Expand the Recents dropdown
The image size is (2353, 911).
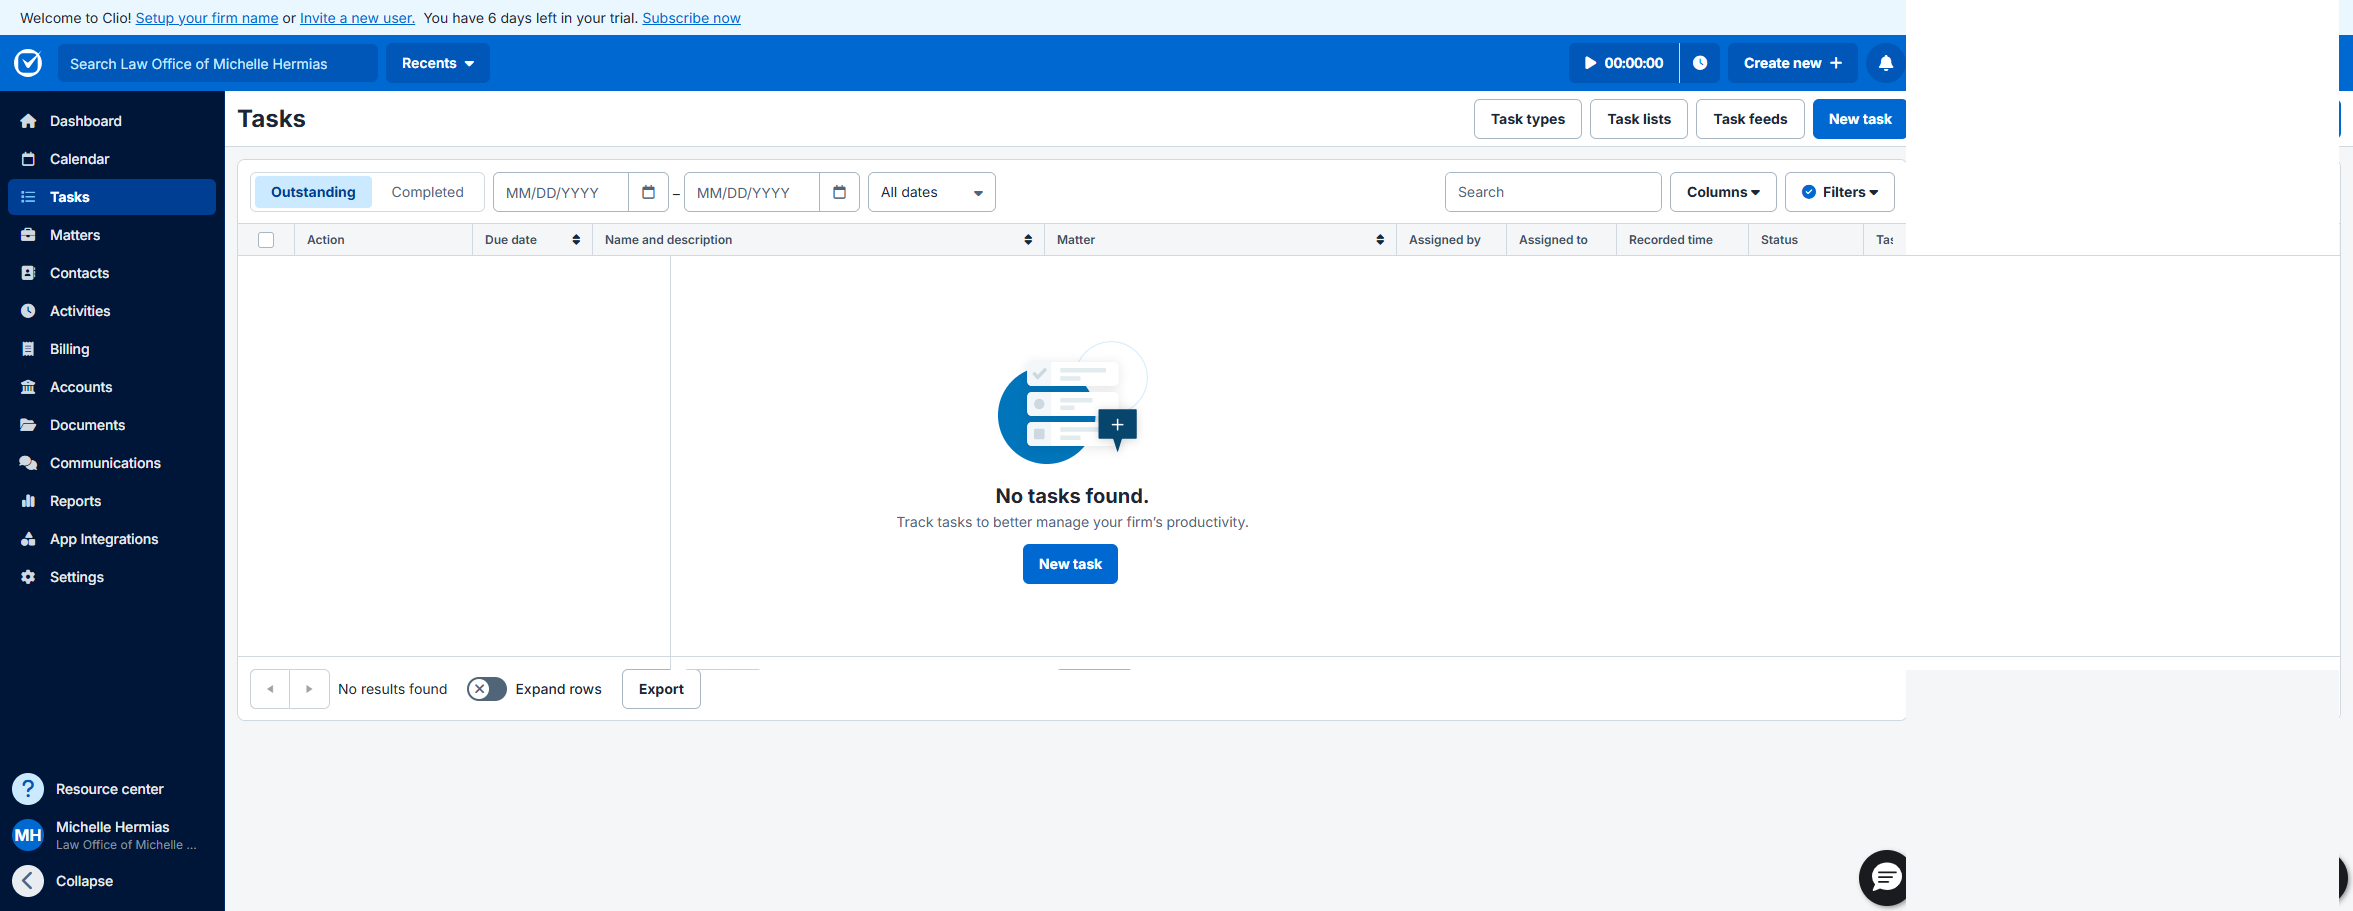(437, 63)
